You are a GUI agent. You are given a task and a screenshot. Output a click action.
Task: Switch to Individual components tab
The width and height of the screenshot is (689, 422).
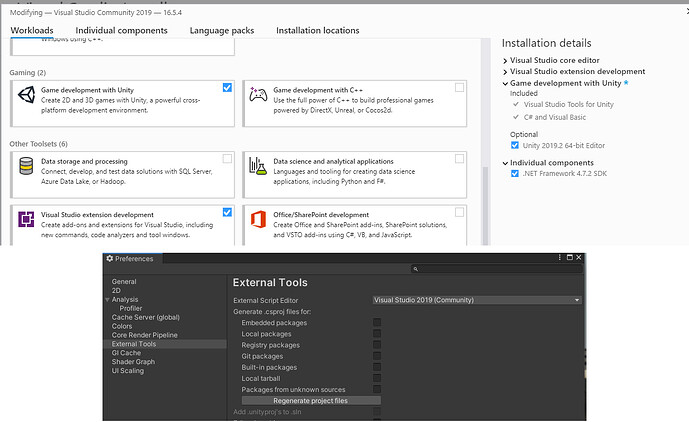click(x=121, y=30)
